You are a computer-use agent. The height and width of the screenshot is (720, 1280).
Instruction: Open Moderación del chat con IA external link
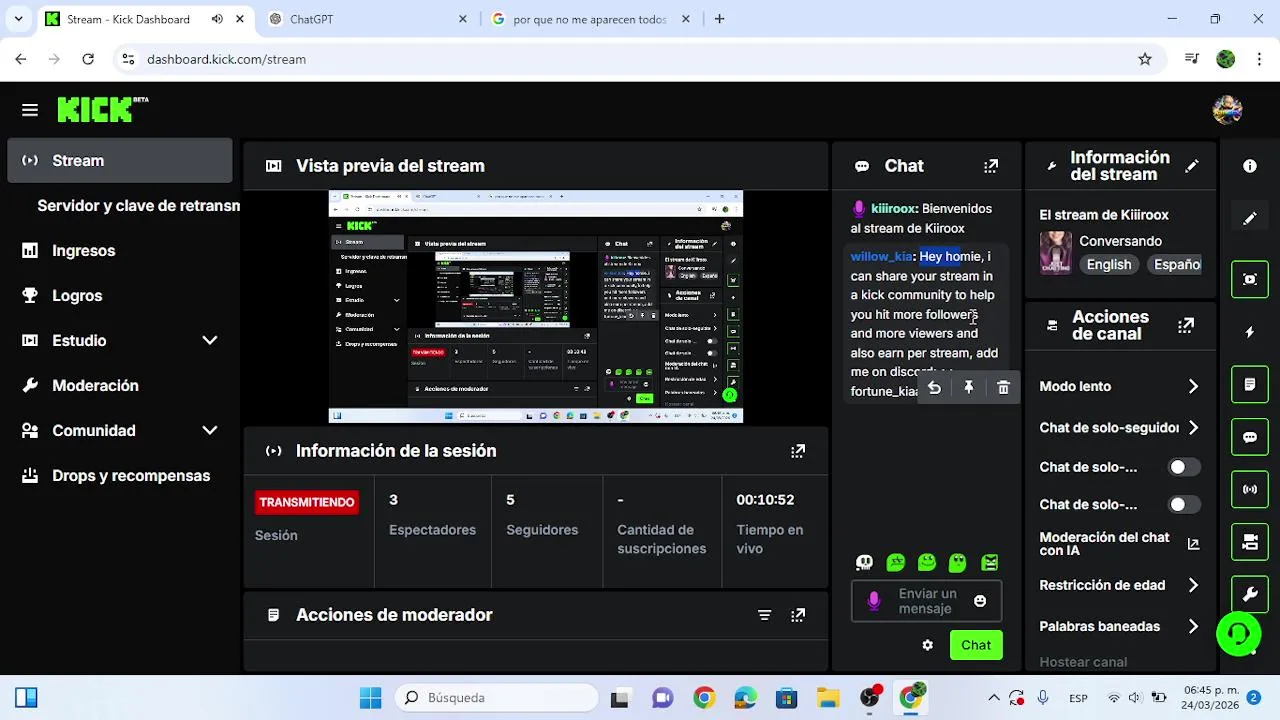tap(1193, 545)
